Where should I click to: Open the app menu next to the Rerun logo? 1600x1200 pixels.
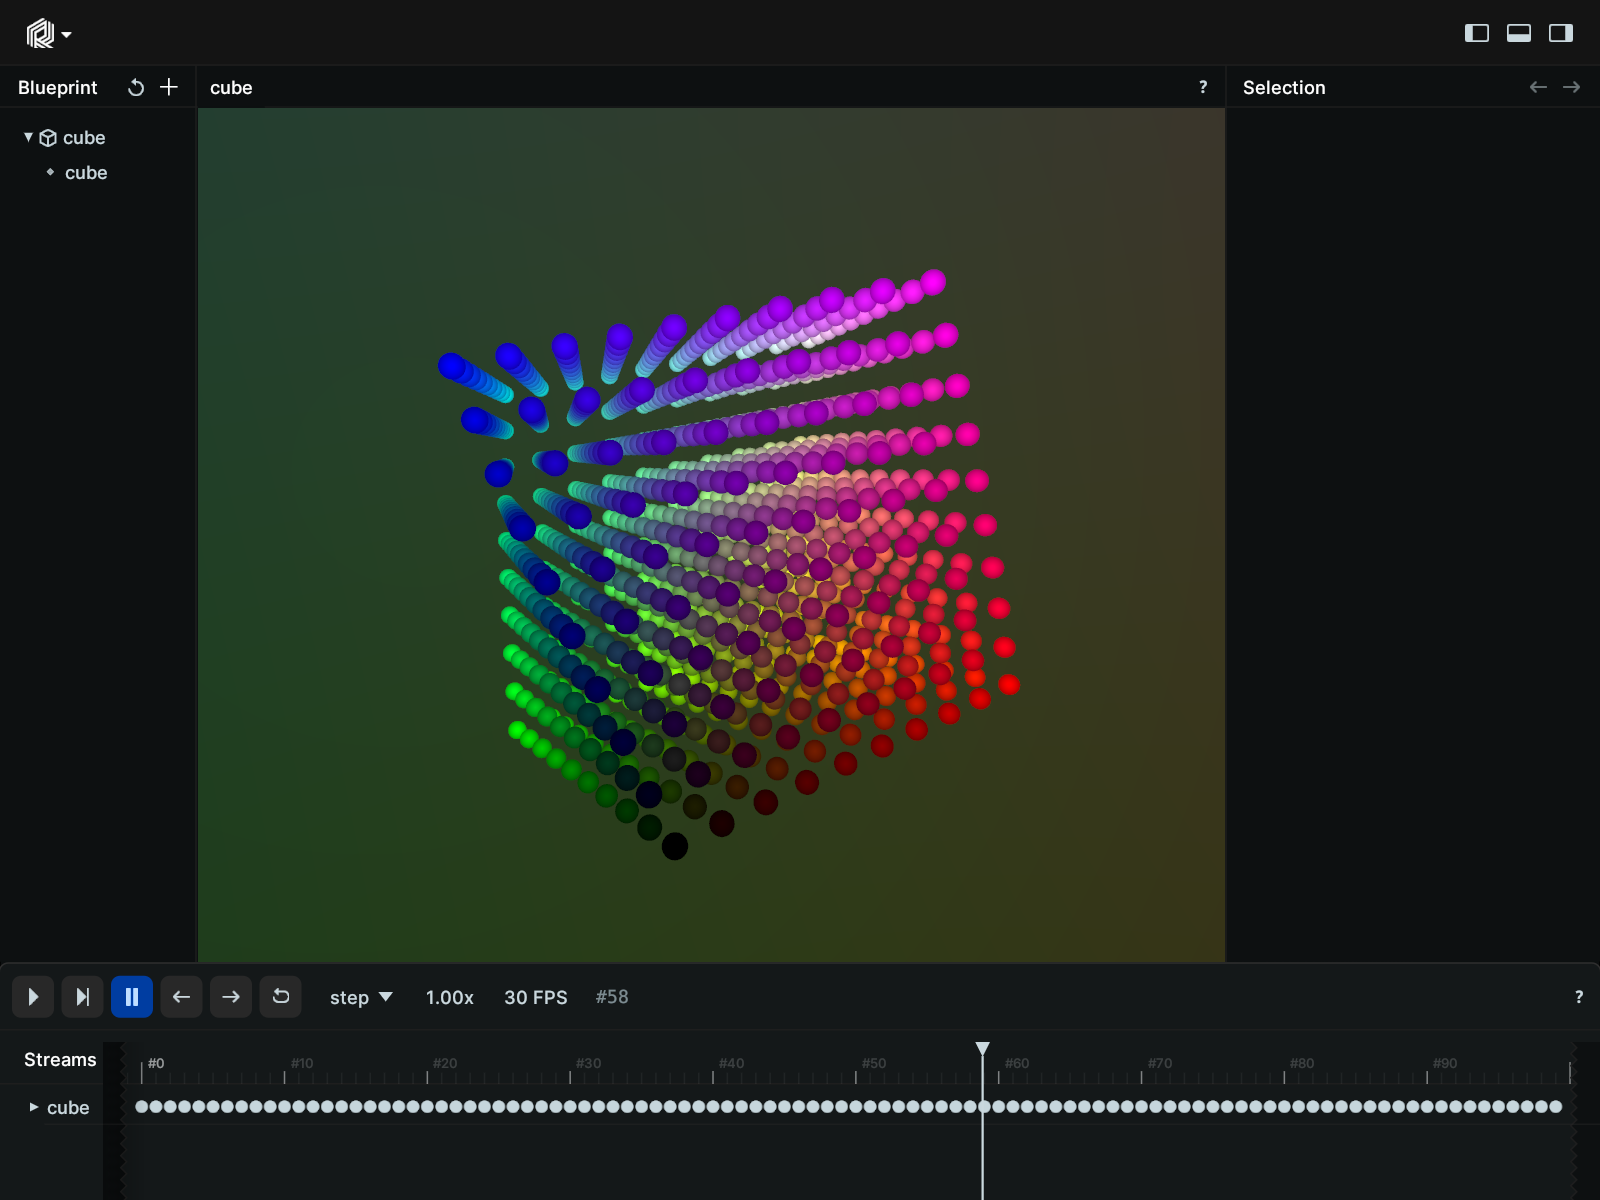(68, 33)
